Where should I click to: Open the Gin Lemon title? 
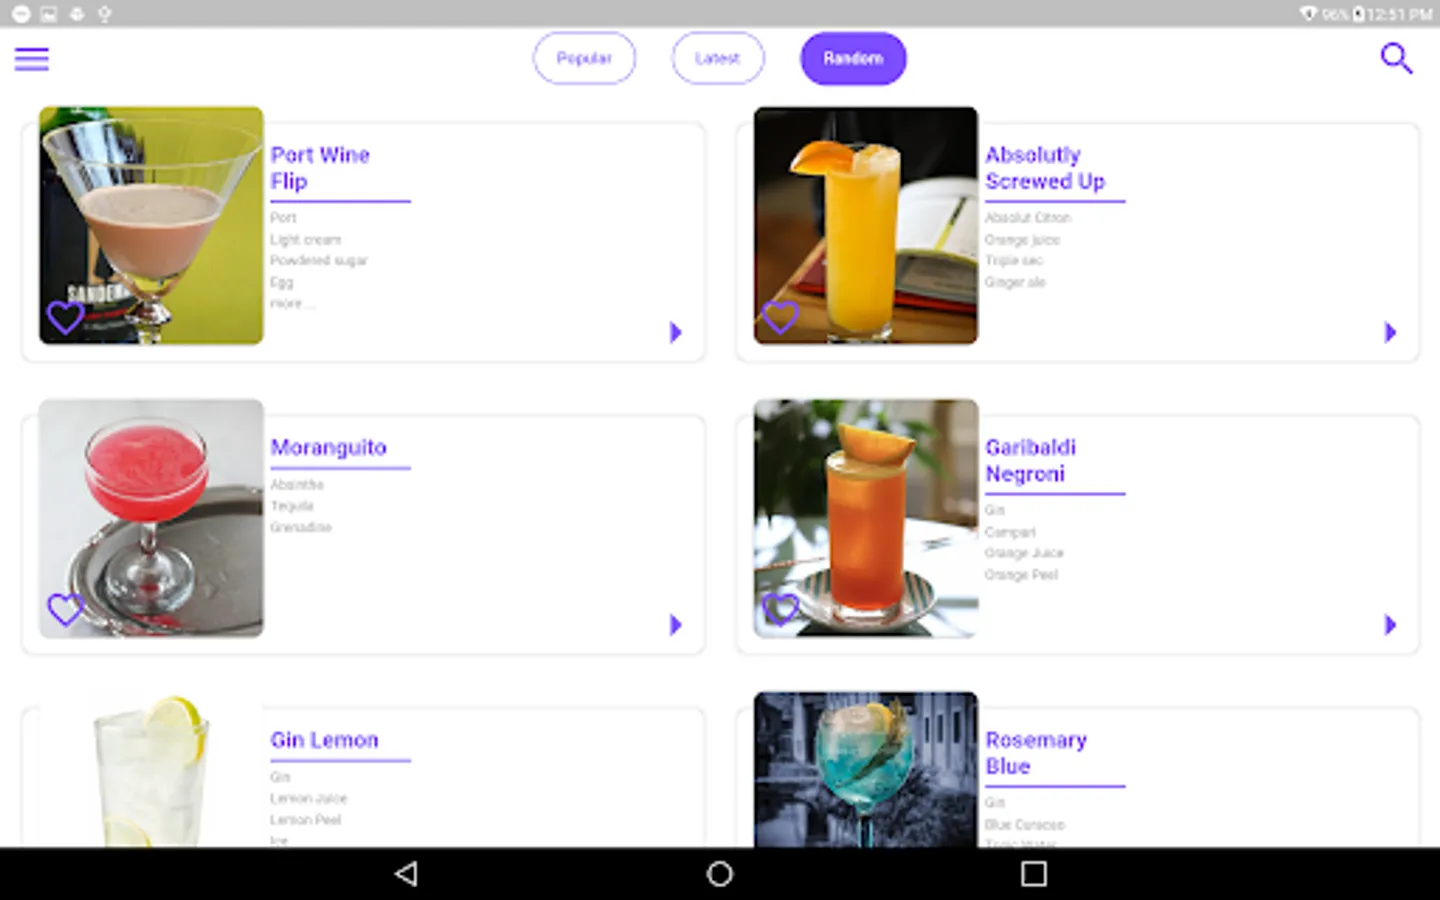tap(324, 740)
